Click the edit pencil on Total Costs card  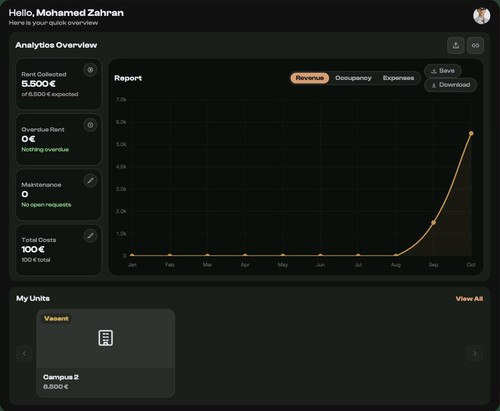coord(90,236)
